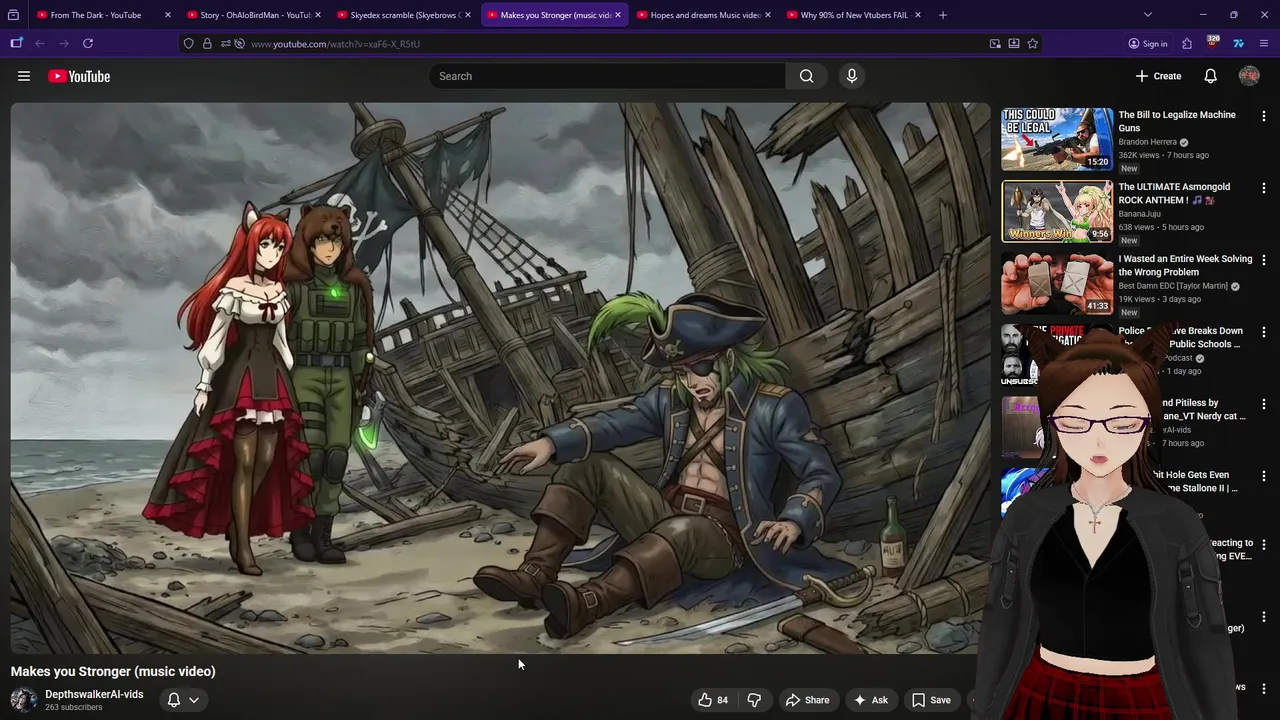The width and height of the screenshot is (1280, 720).
Task: Open I Wasted an Entire Week title
Action: coord(1185,265)
